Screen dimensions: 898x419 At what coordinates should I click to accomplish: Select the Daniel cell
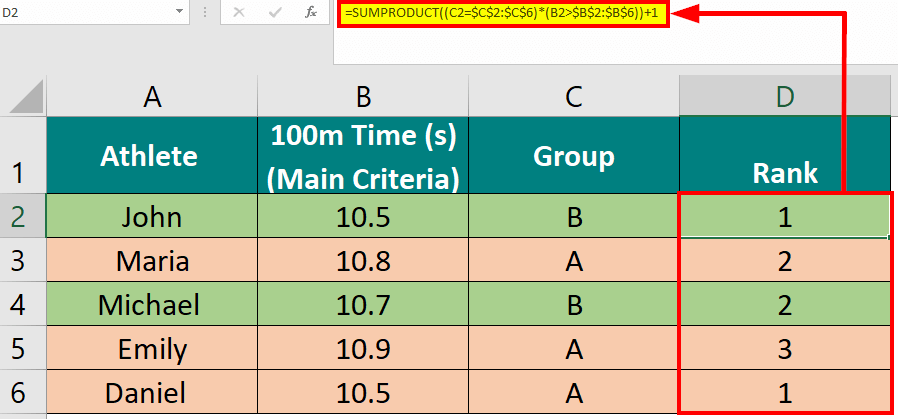[x=152, y=392]
